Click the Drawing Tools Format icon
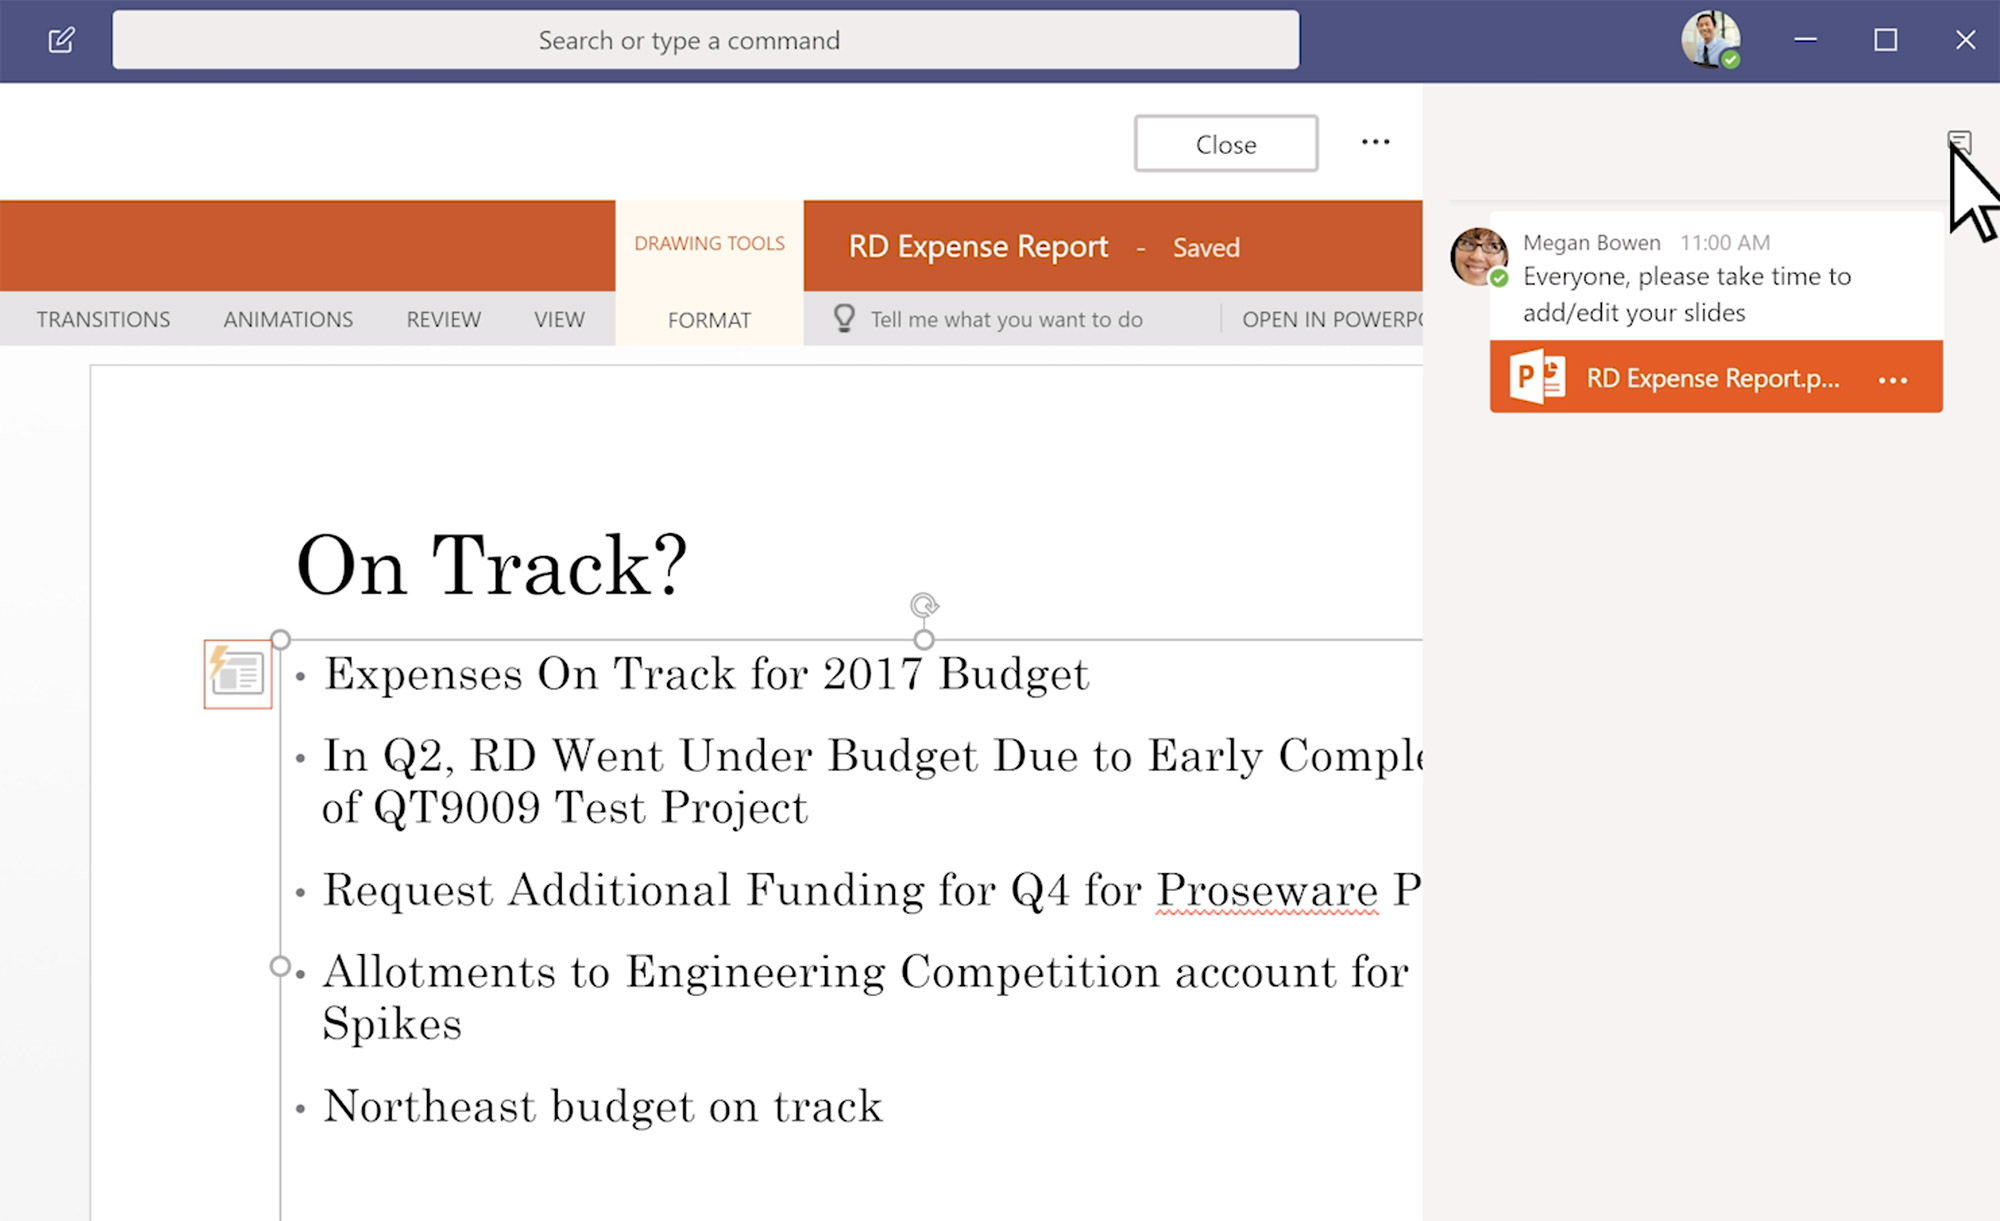 710,317
